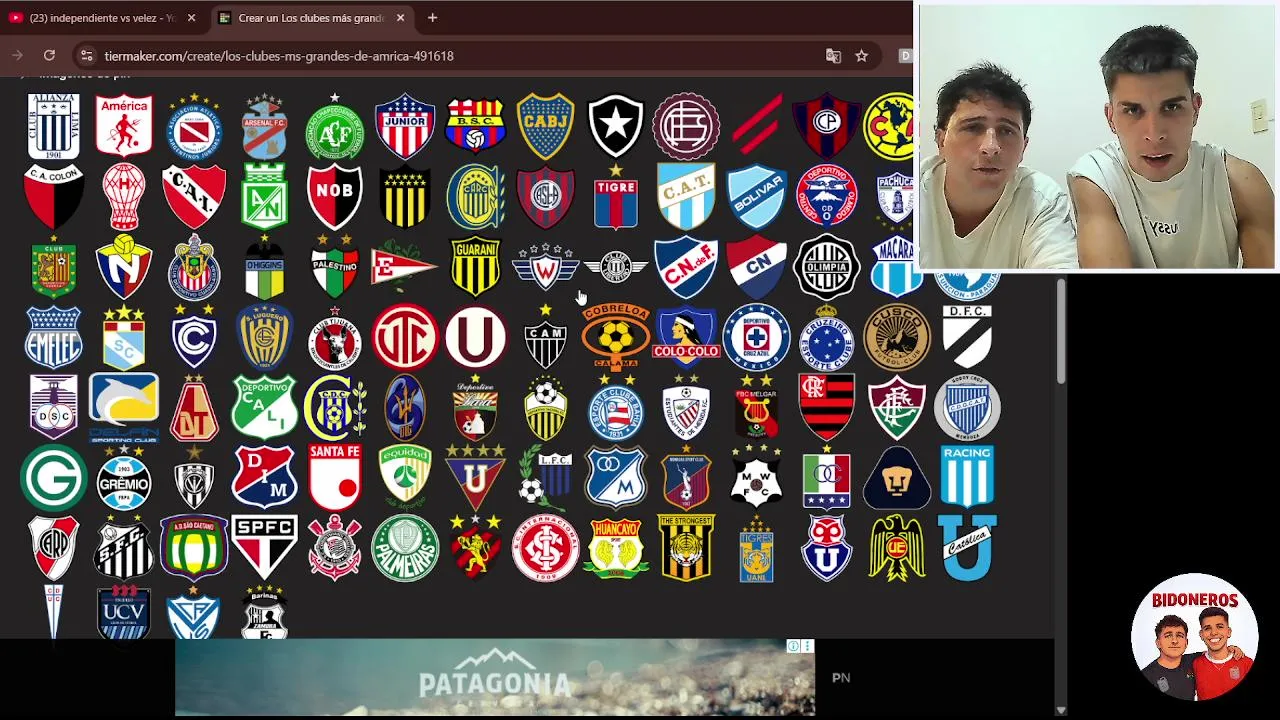Choose The Strongest tiger crest
The height and width of the screenshot is (720, 1280).
tap(686, 548)
